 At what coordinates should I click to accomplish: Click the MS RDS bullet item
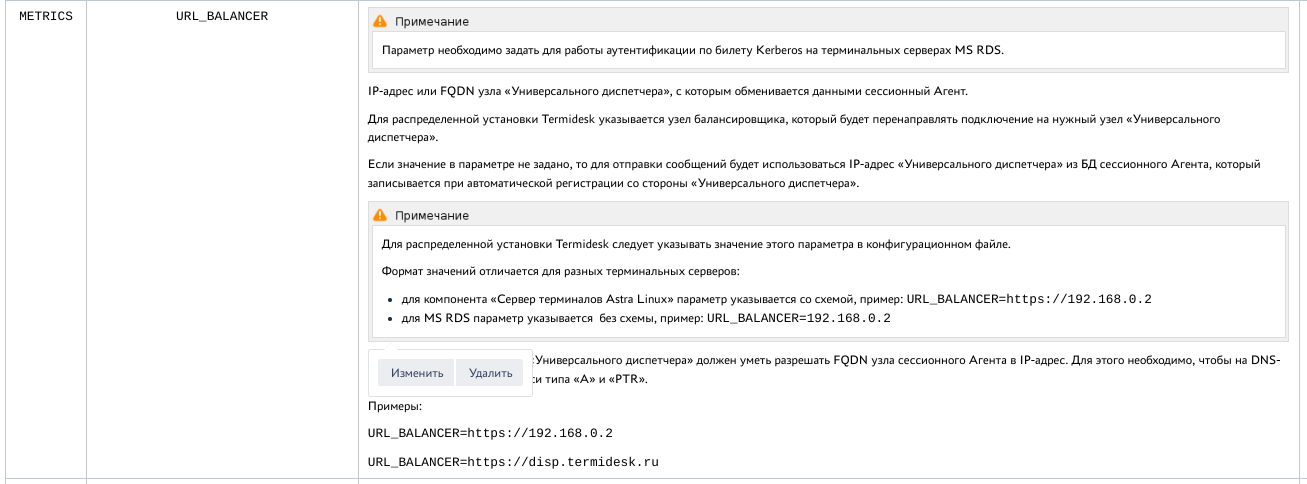pos(645,318)
